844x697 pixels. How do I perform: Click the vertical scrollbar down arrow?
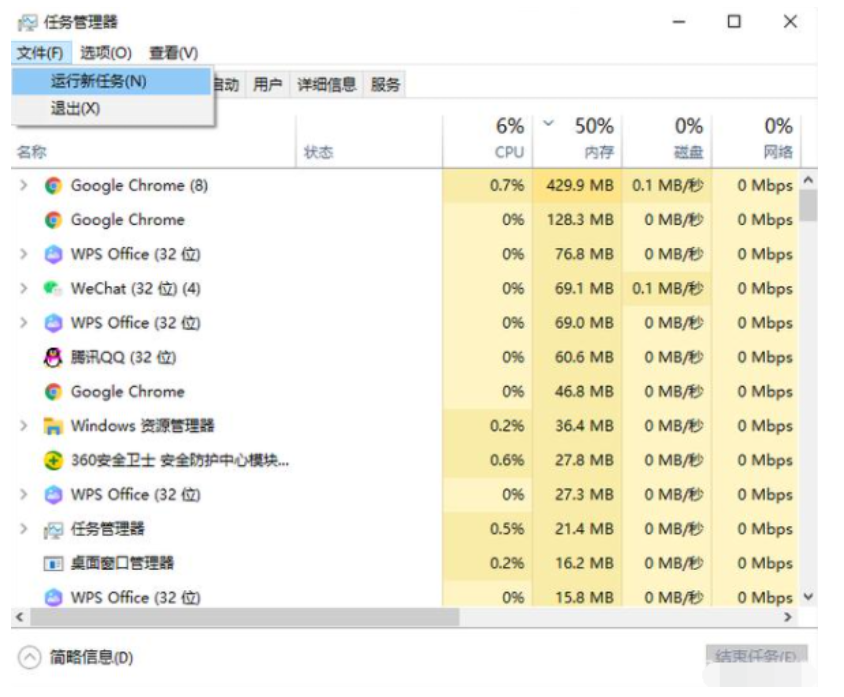(x=808, y=597)
